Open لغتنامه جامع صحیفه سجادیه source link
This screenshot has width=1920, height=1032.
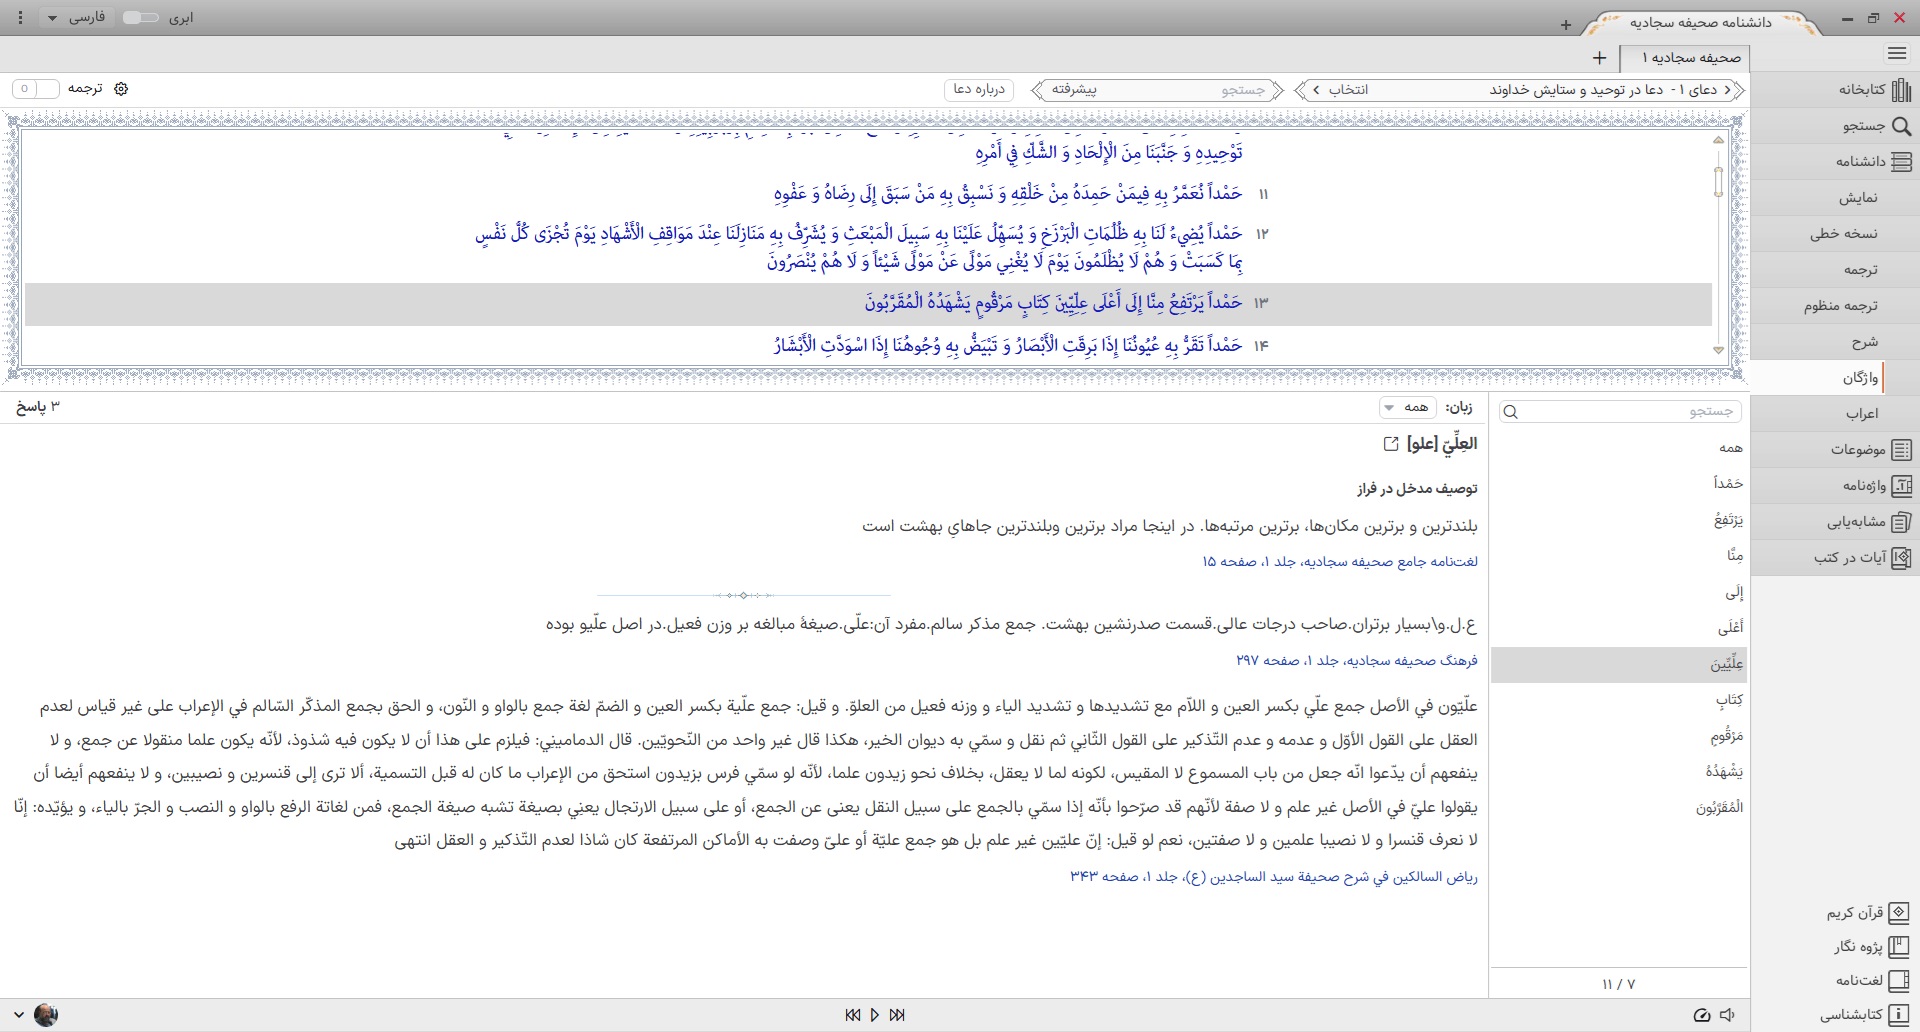1340,562
